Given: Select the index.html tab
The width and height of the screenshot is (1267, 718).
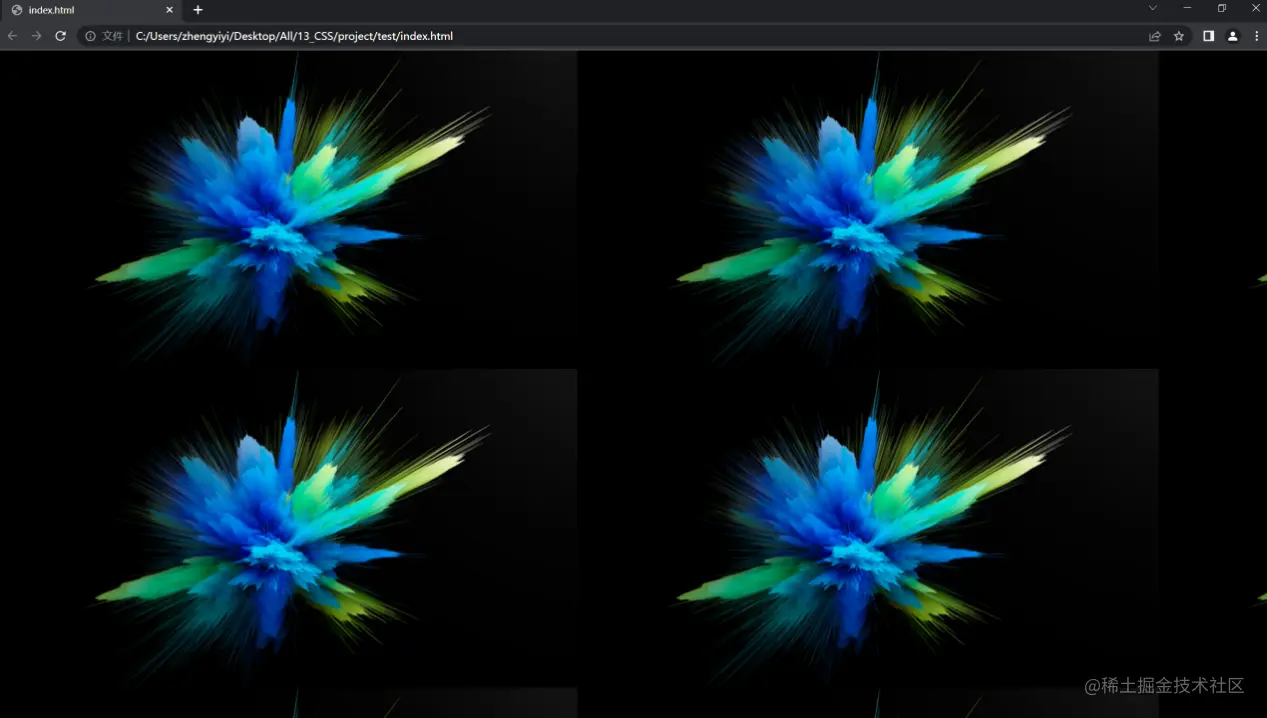Looking at the screenshot, I should point(91,10).
